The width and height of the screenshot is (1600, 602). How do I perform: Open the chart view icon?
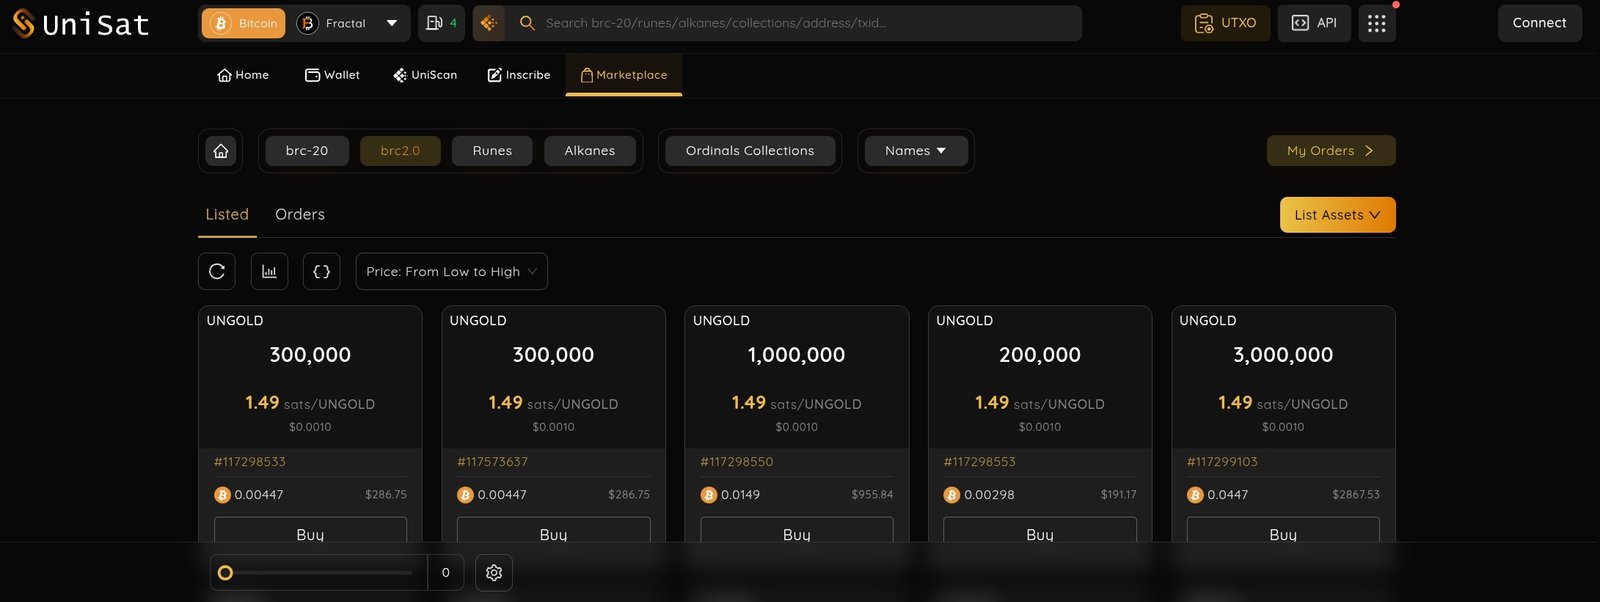(x=269, y=271)
